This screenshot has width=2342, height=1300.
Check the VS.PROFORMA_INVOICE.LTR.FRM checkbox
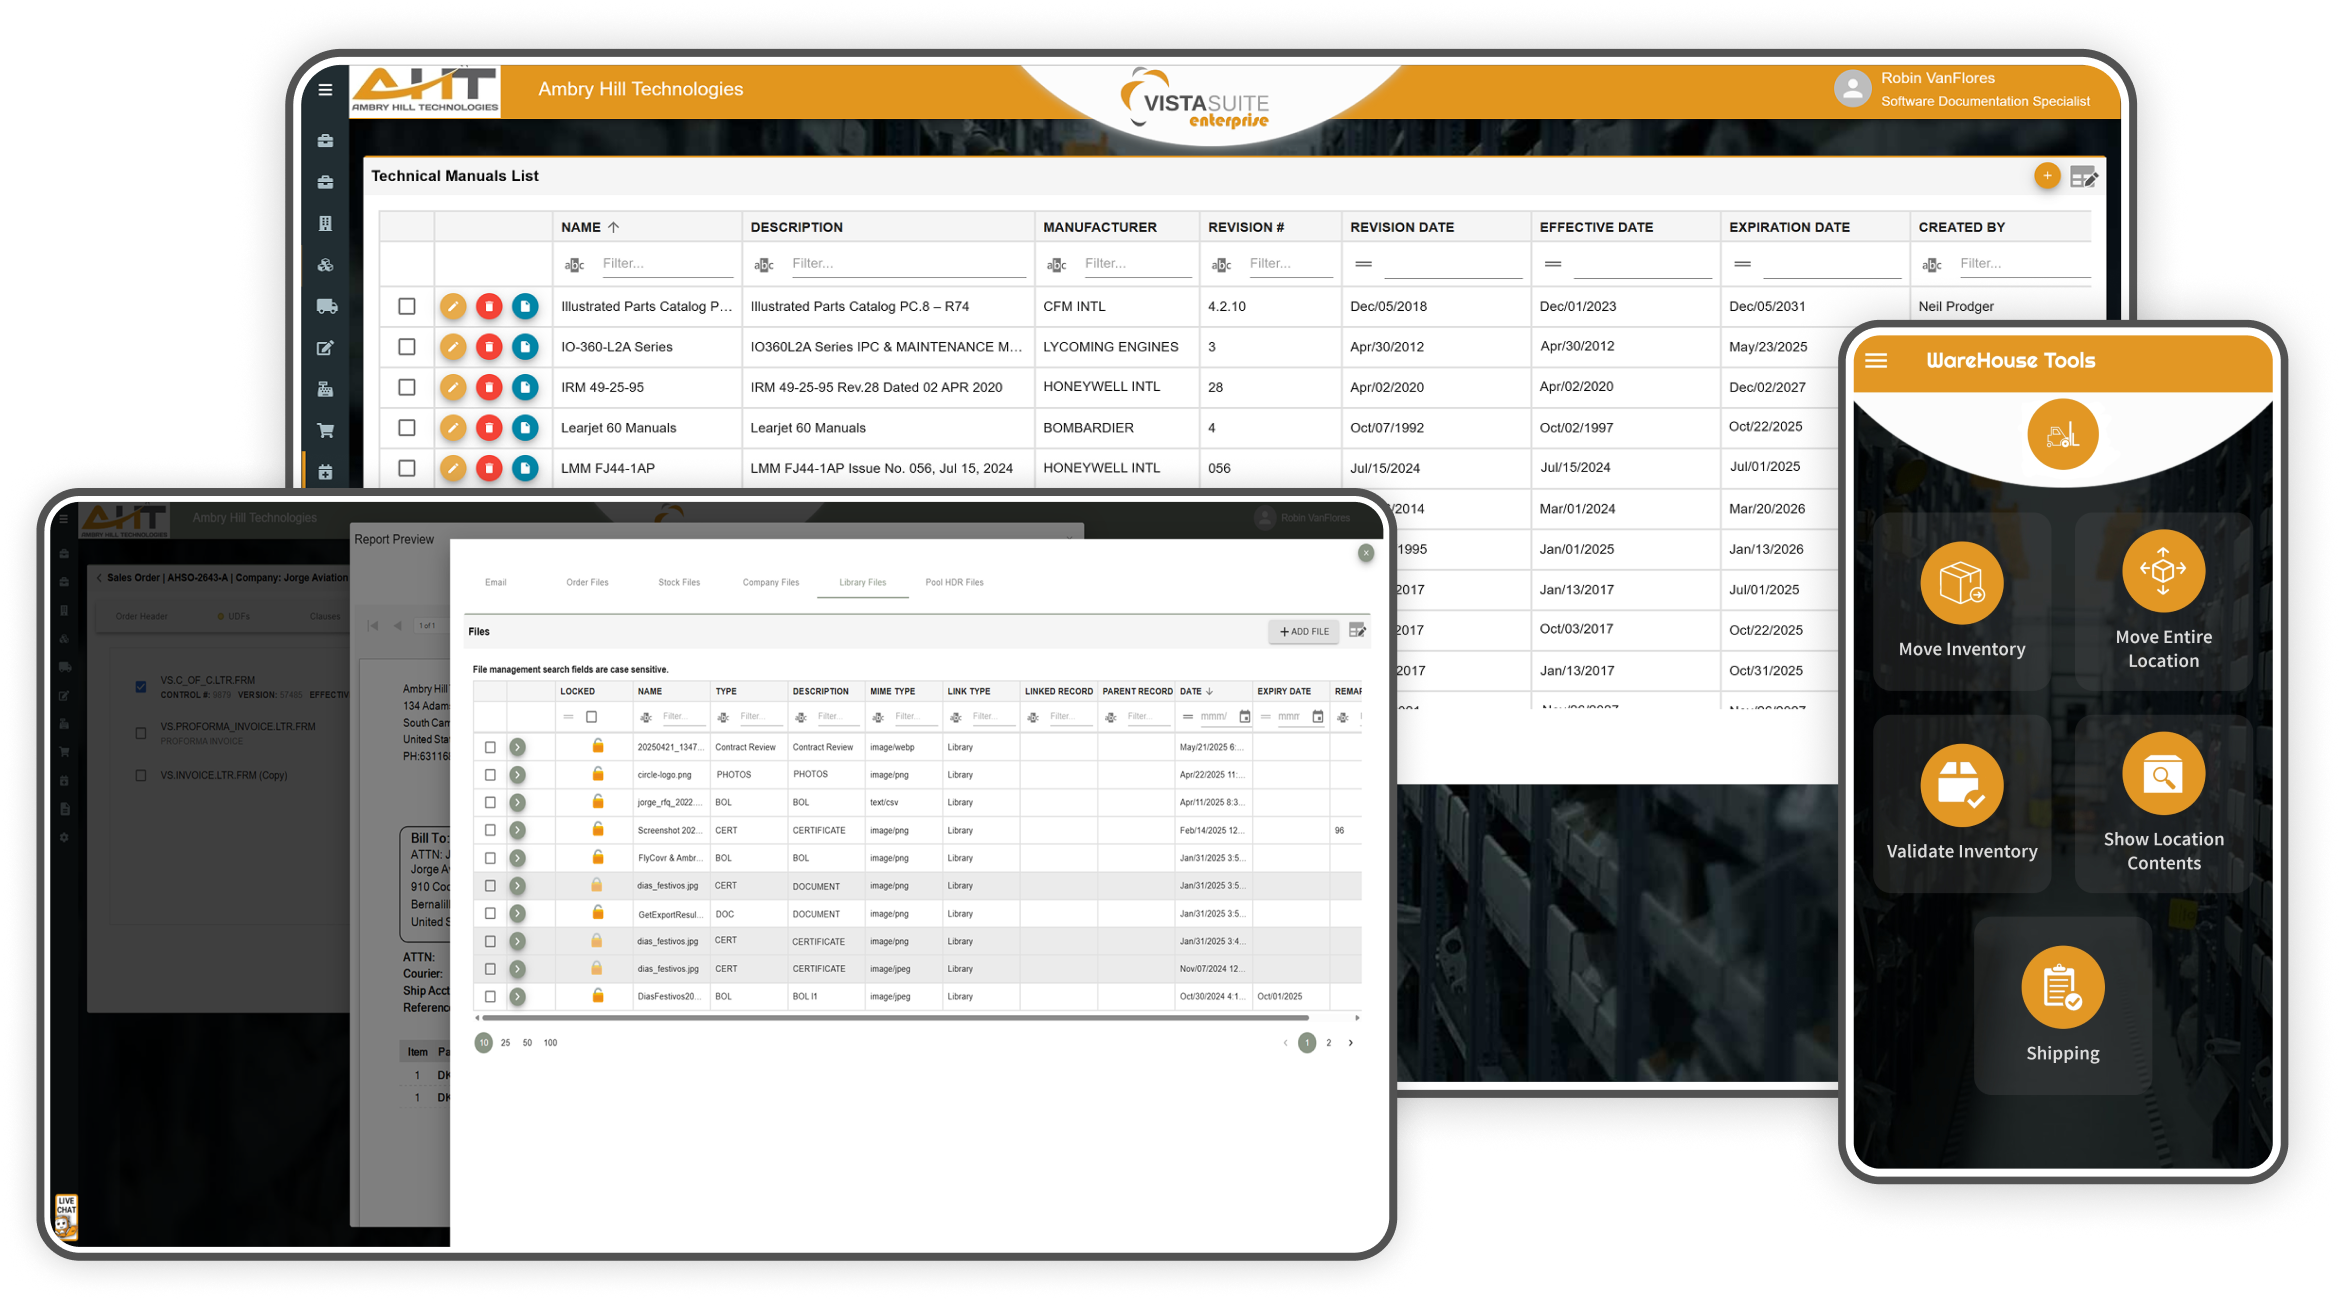tap(140, 732)
